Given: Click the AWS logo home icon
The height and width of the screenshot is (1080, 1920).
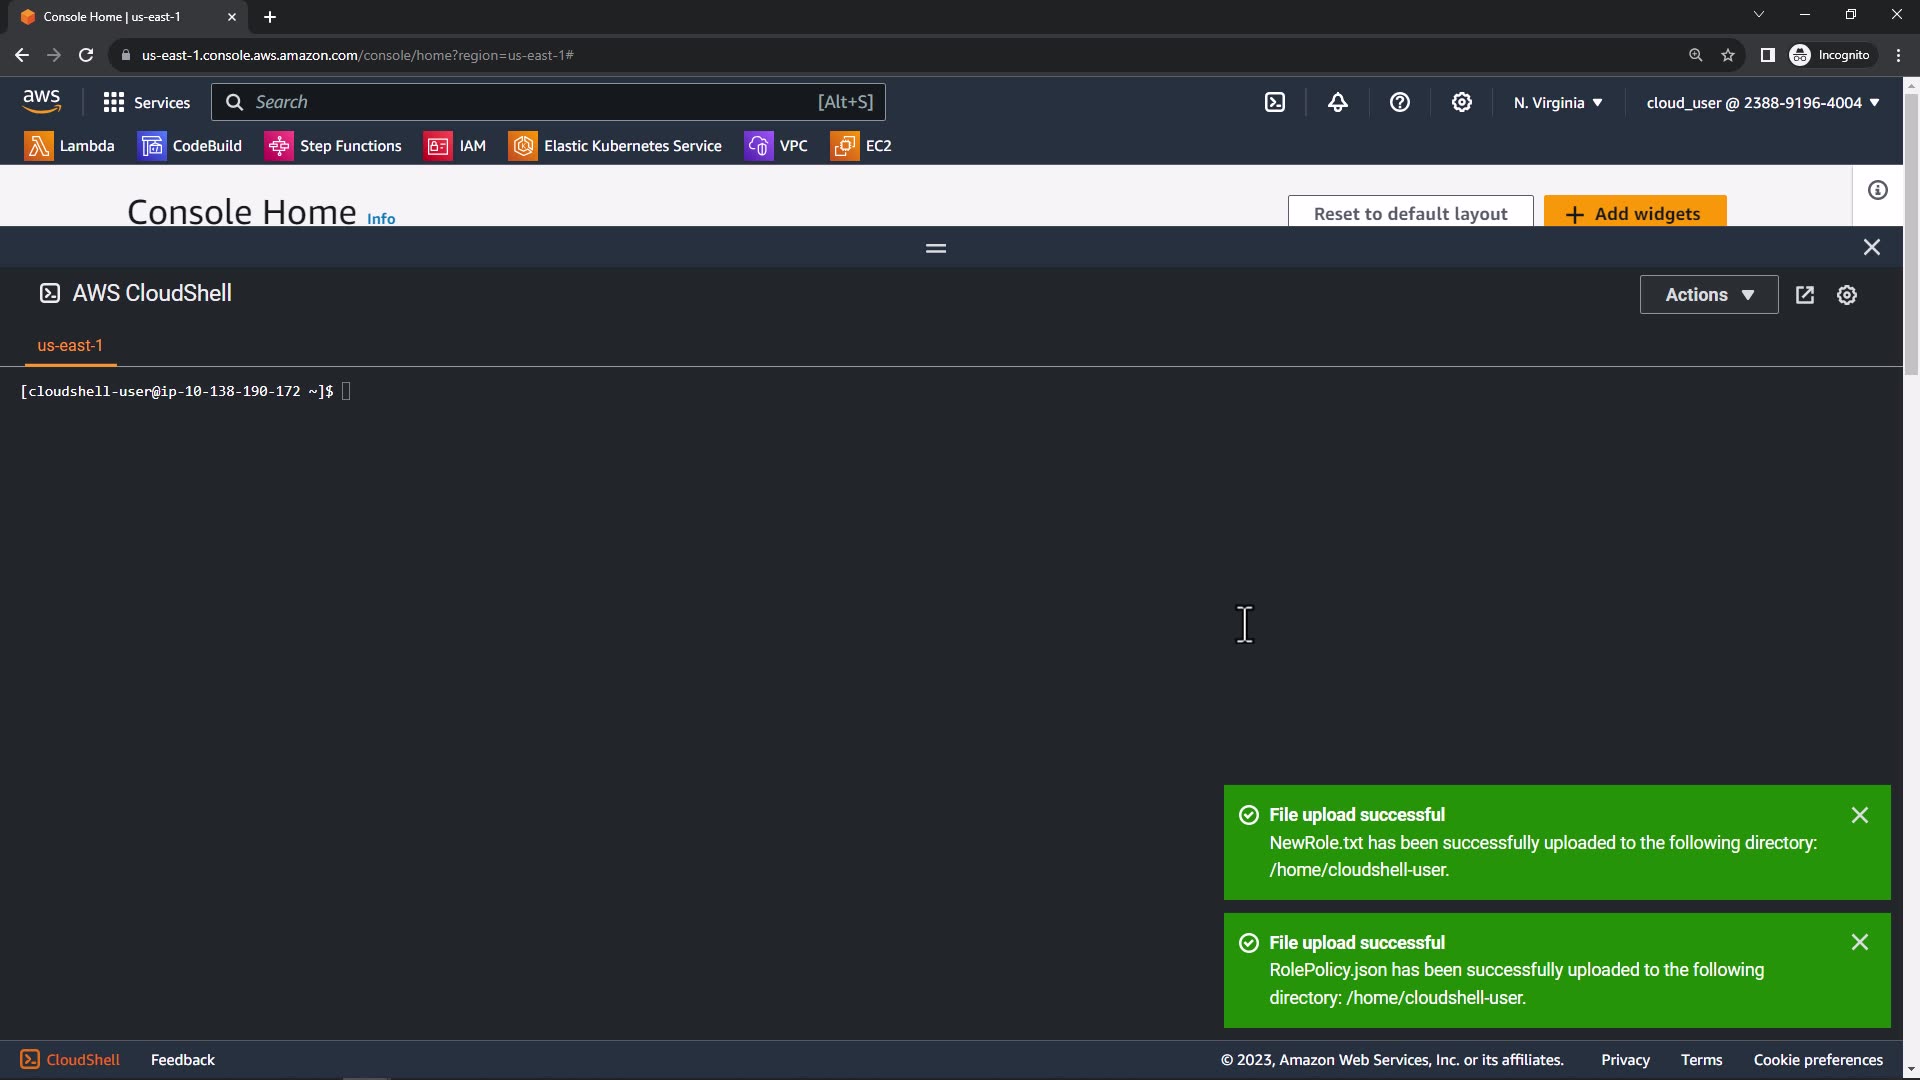Looking at the screenshot, I should coord(41,101).
